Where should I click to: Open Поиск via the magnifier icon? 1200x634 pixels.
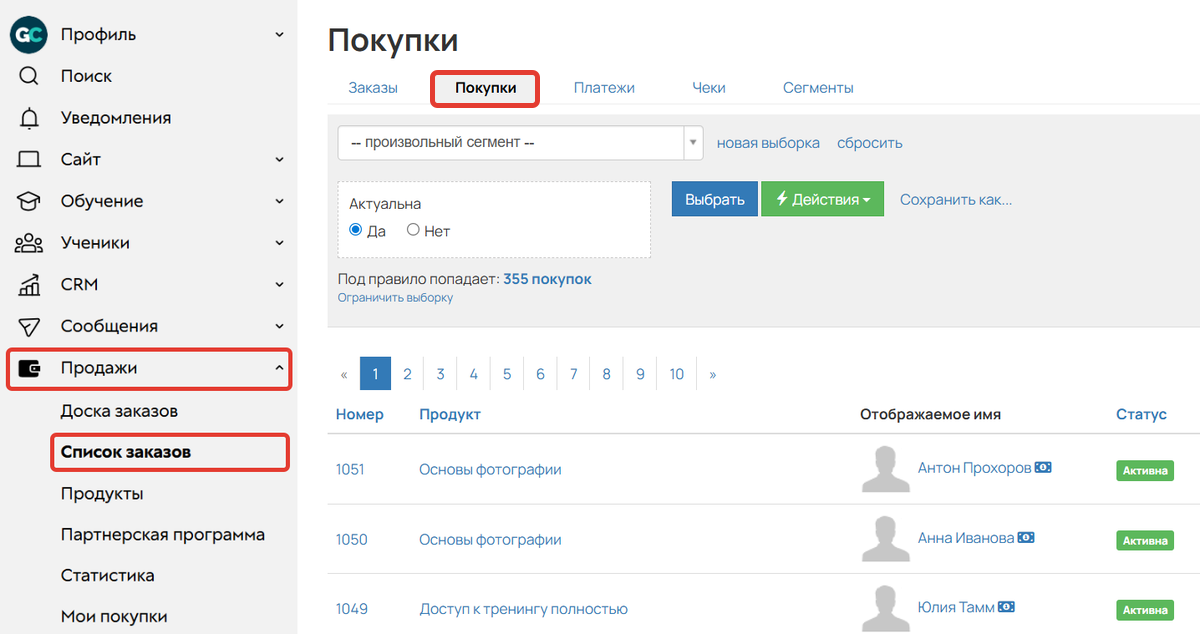coord(28,75)
